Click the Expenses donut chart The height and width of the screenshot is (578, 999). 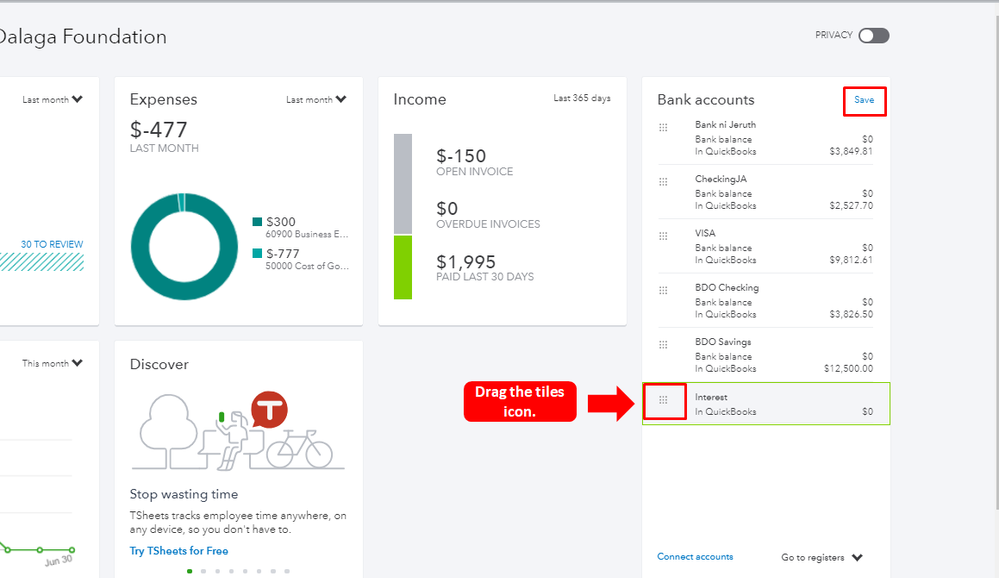tap(184, 246)
